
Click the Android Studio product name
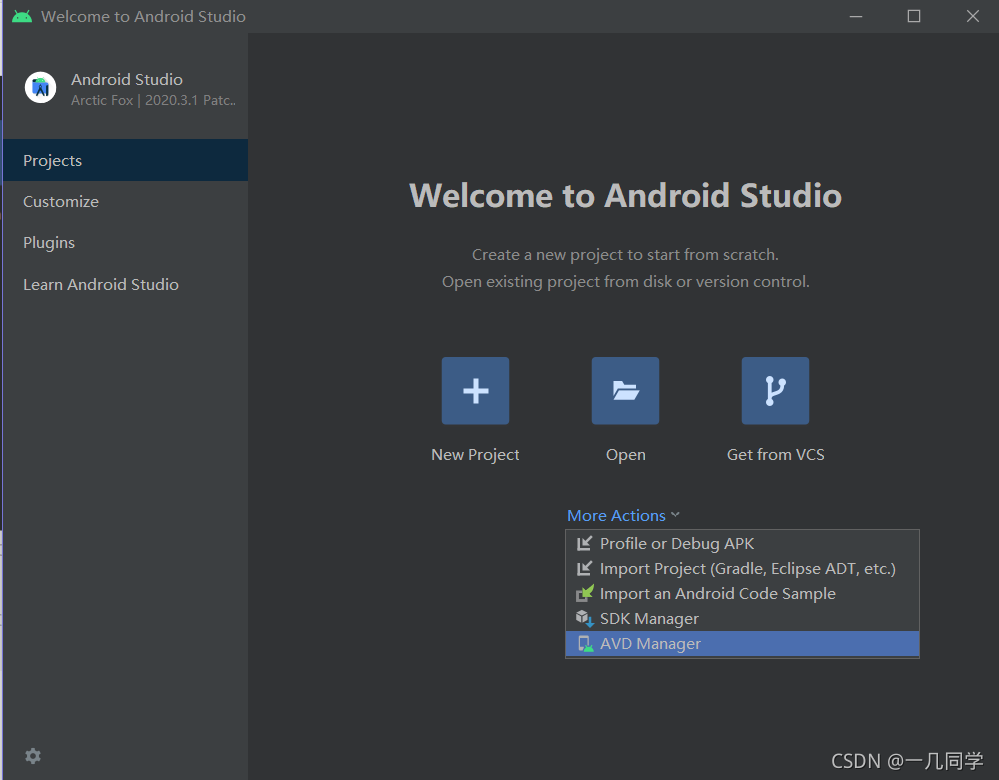[x=127, y=79]
